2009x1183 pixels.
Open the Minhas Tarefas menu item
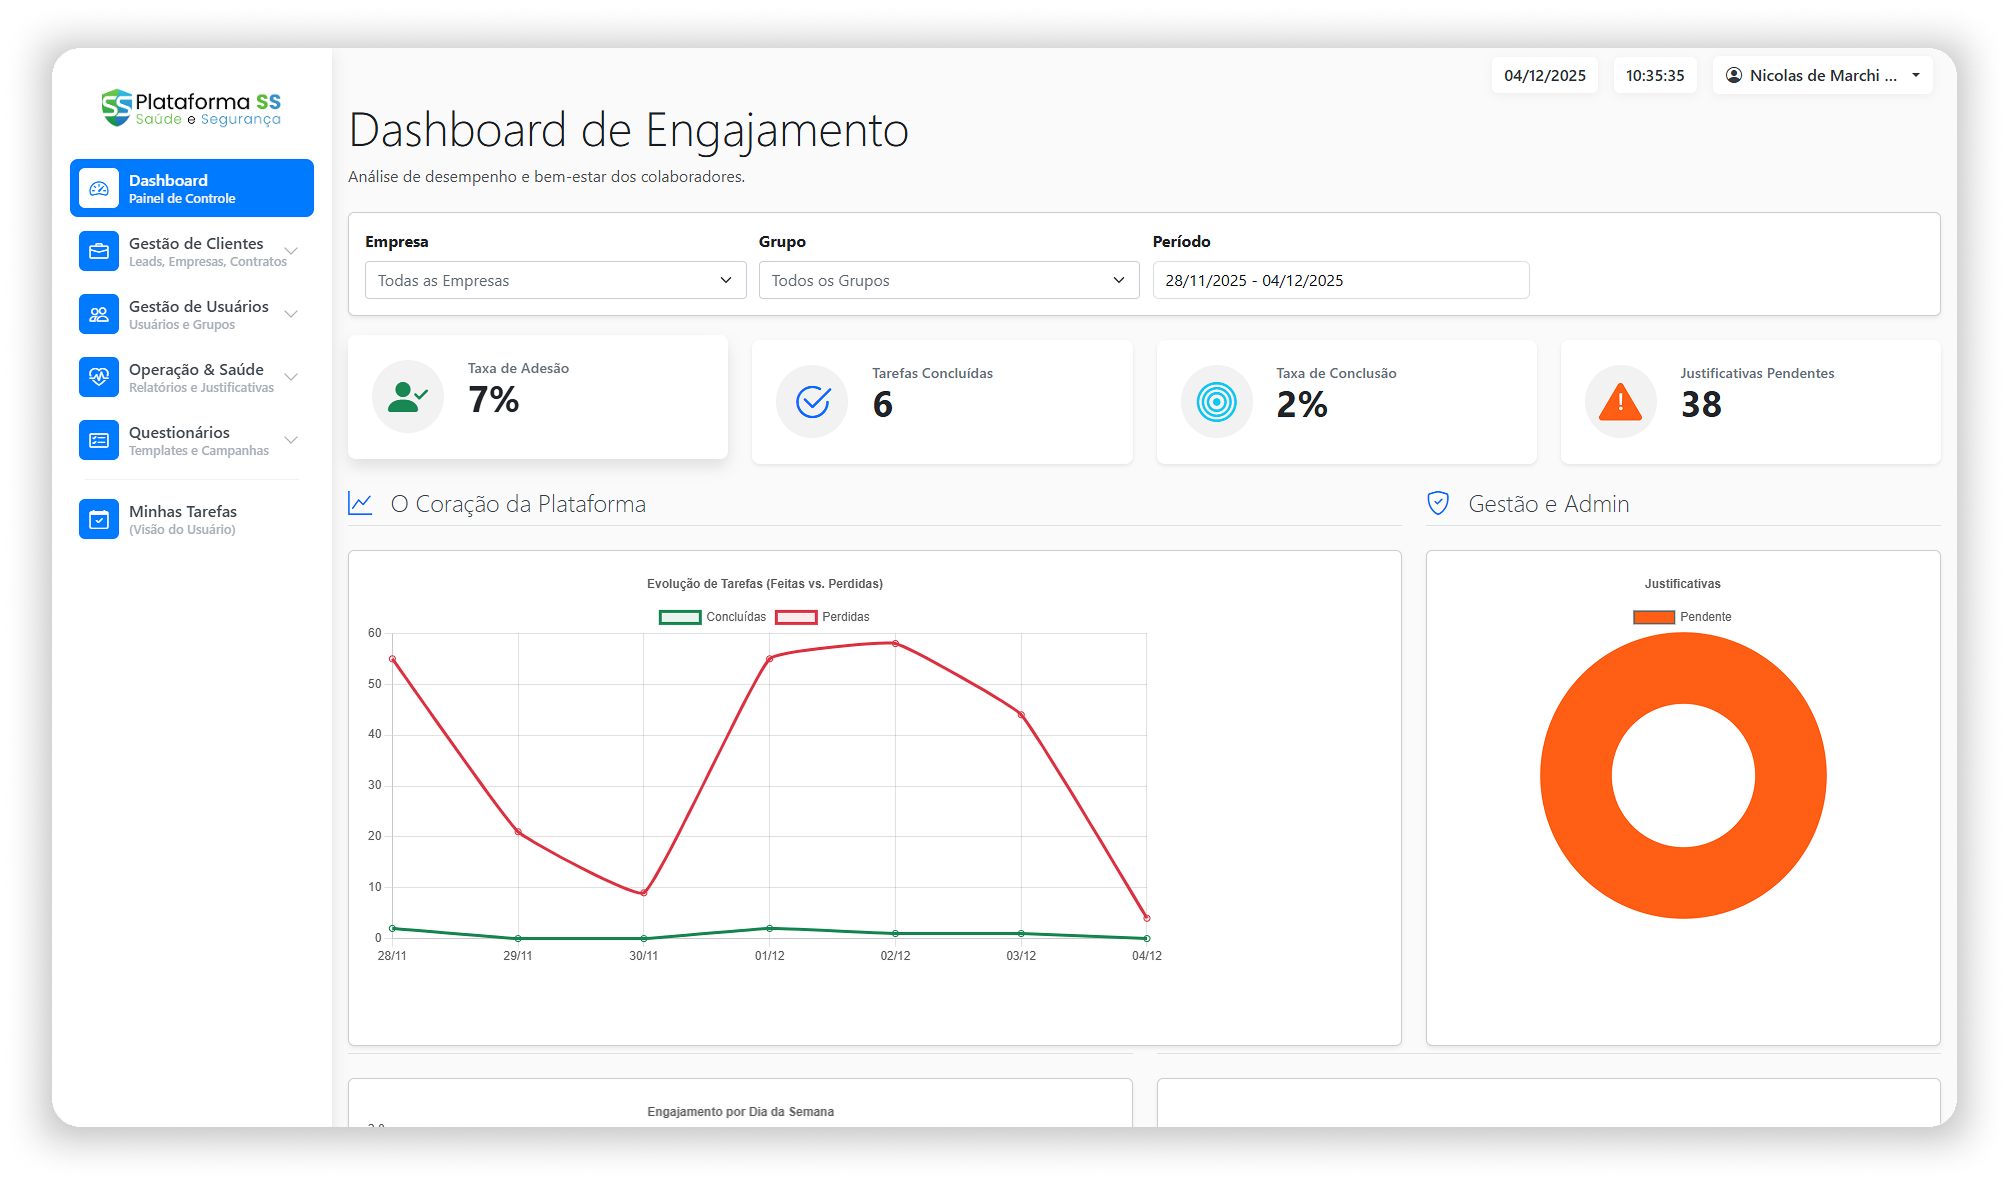(x=183, y=519)
